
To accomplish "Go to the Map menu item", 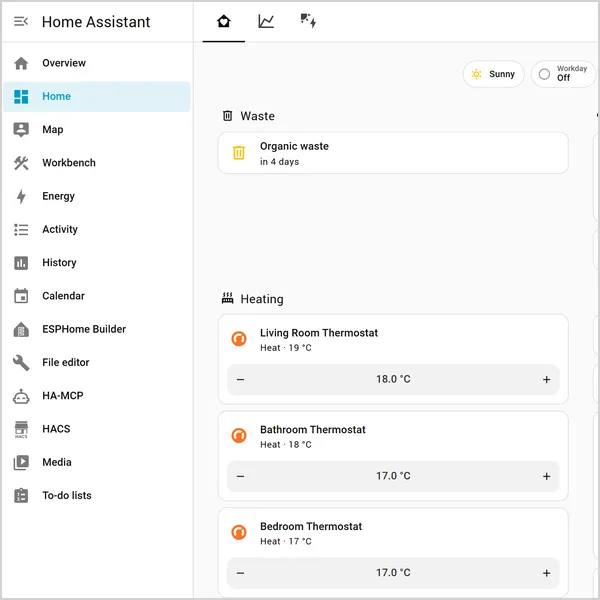I will click(97, 130).
